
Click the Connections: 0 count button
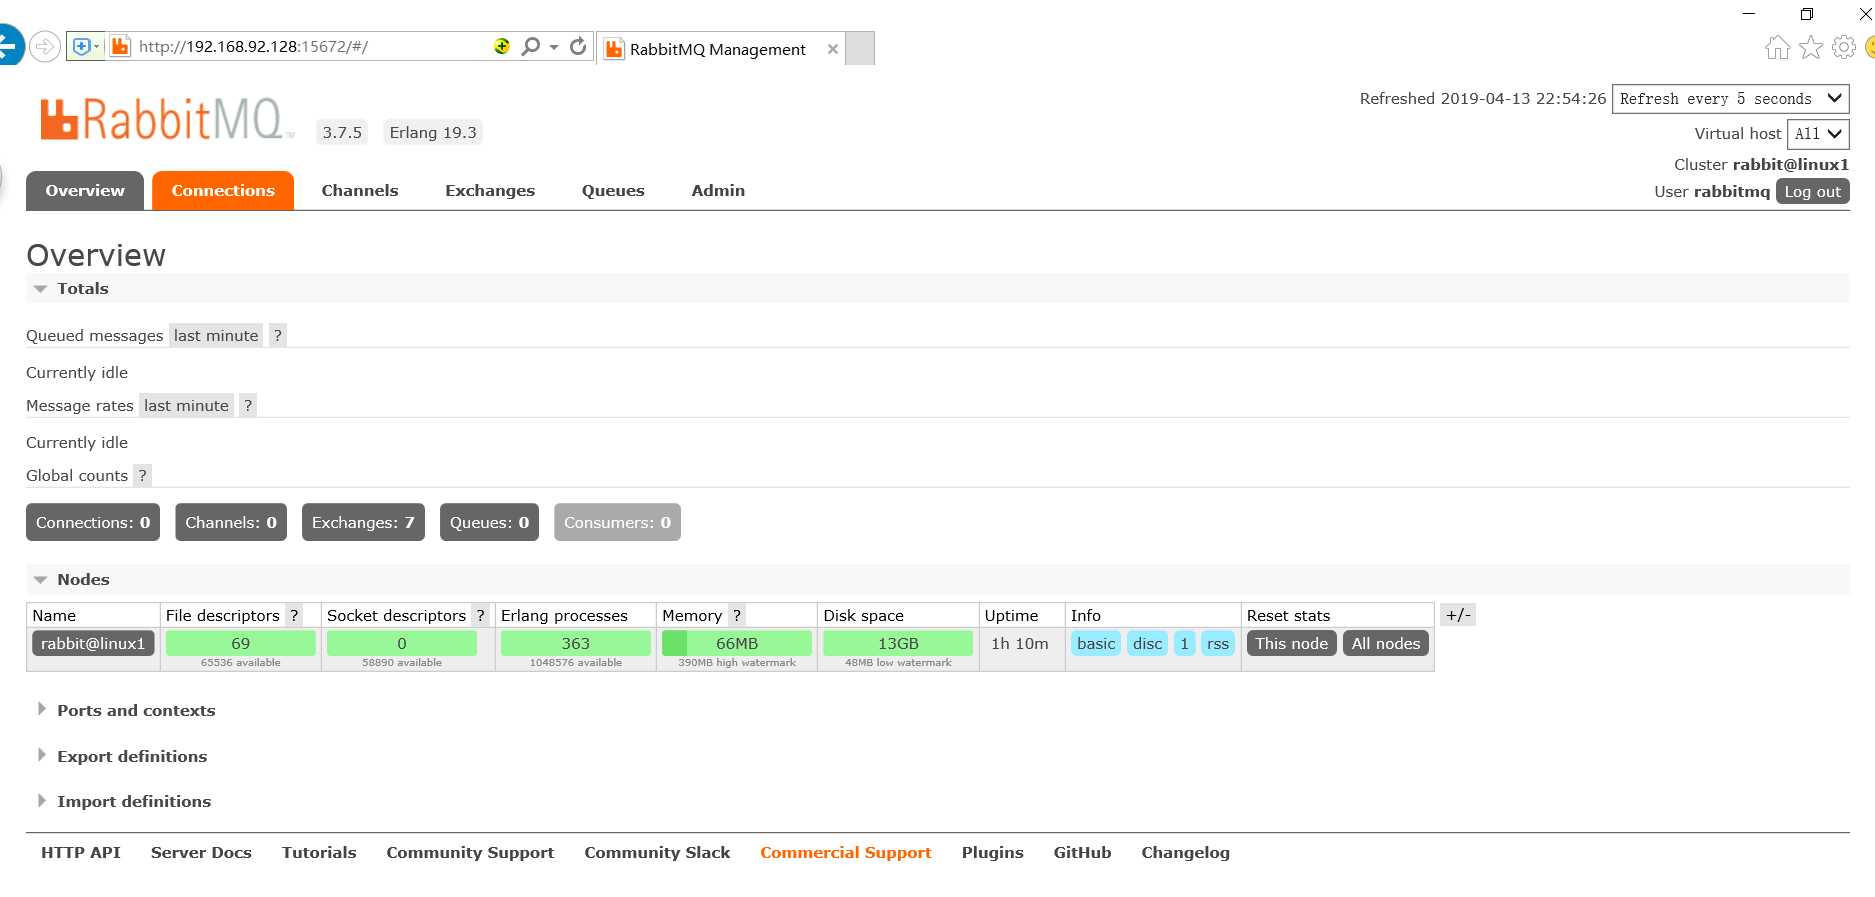93,522
